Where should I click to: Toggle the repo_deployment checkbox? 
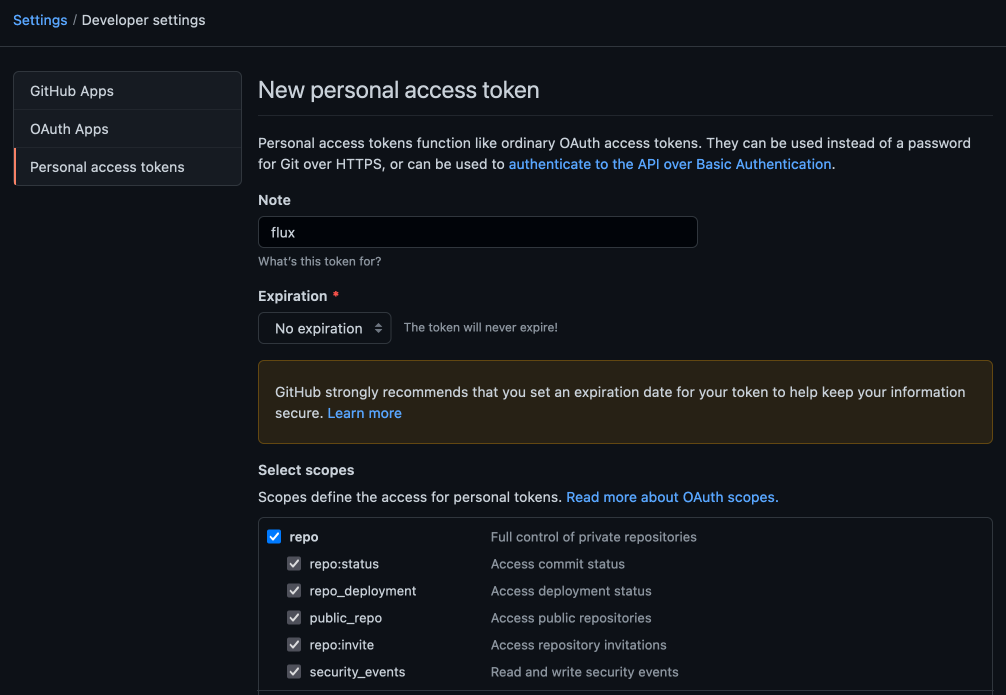pos(294,591)
